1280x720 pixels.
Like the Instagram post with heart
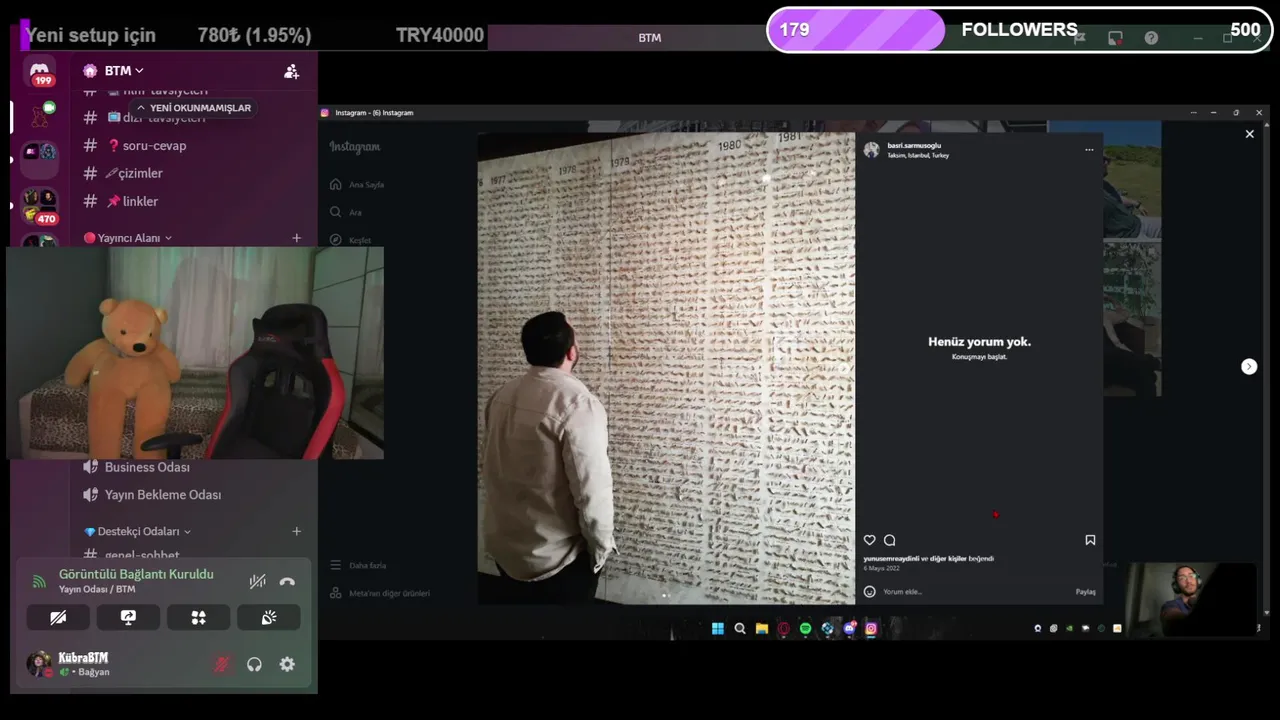pos(869,540)
